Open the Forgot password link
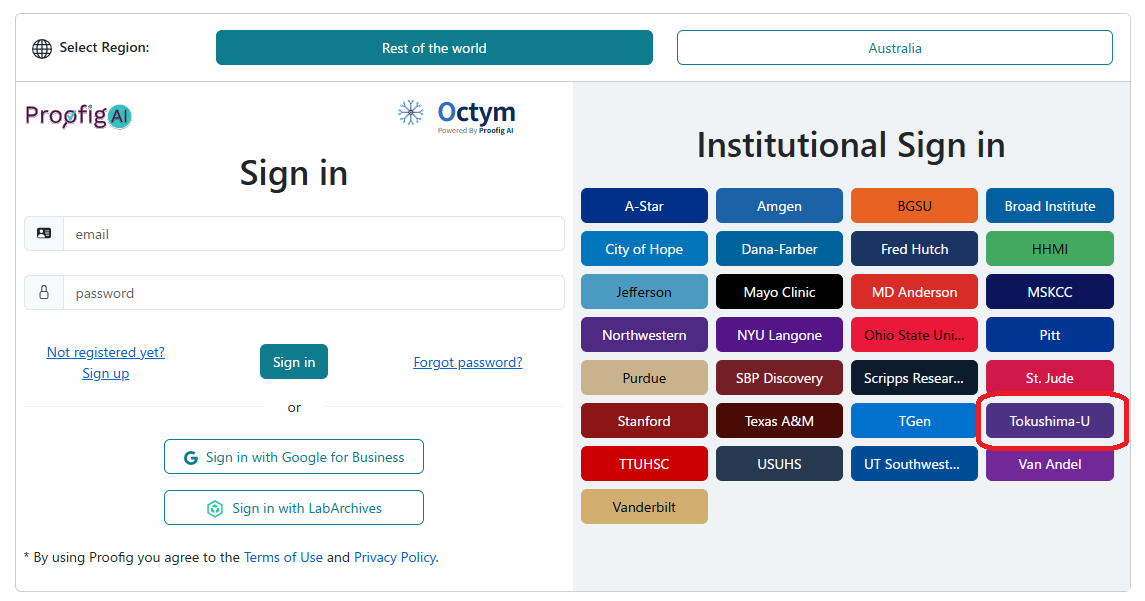The width and height of the screenshot is (1145, 601). (x=467, y=362)
